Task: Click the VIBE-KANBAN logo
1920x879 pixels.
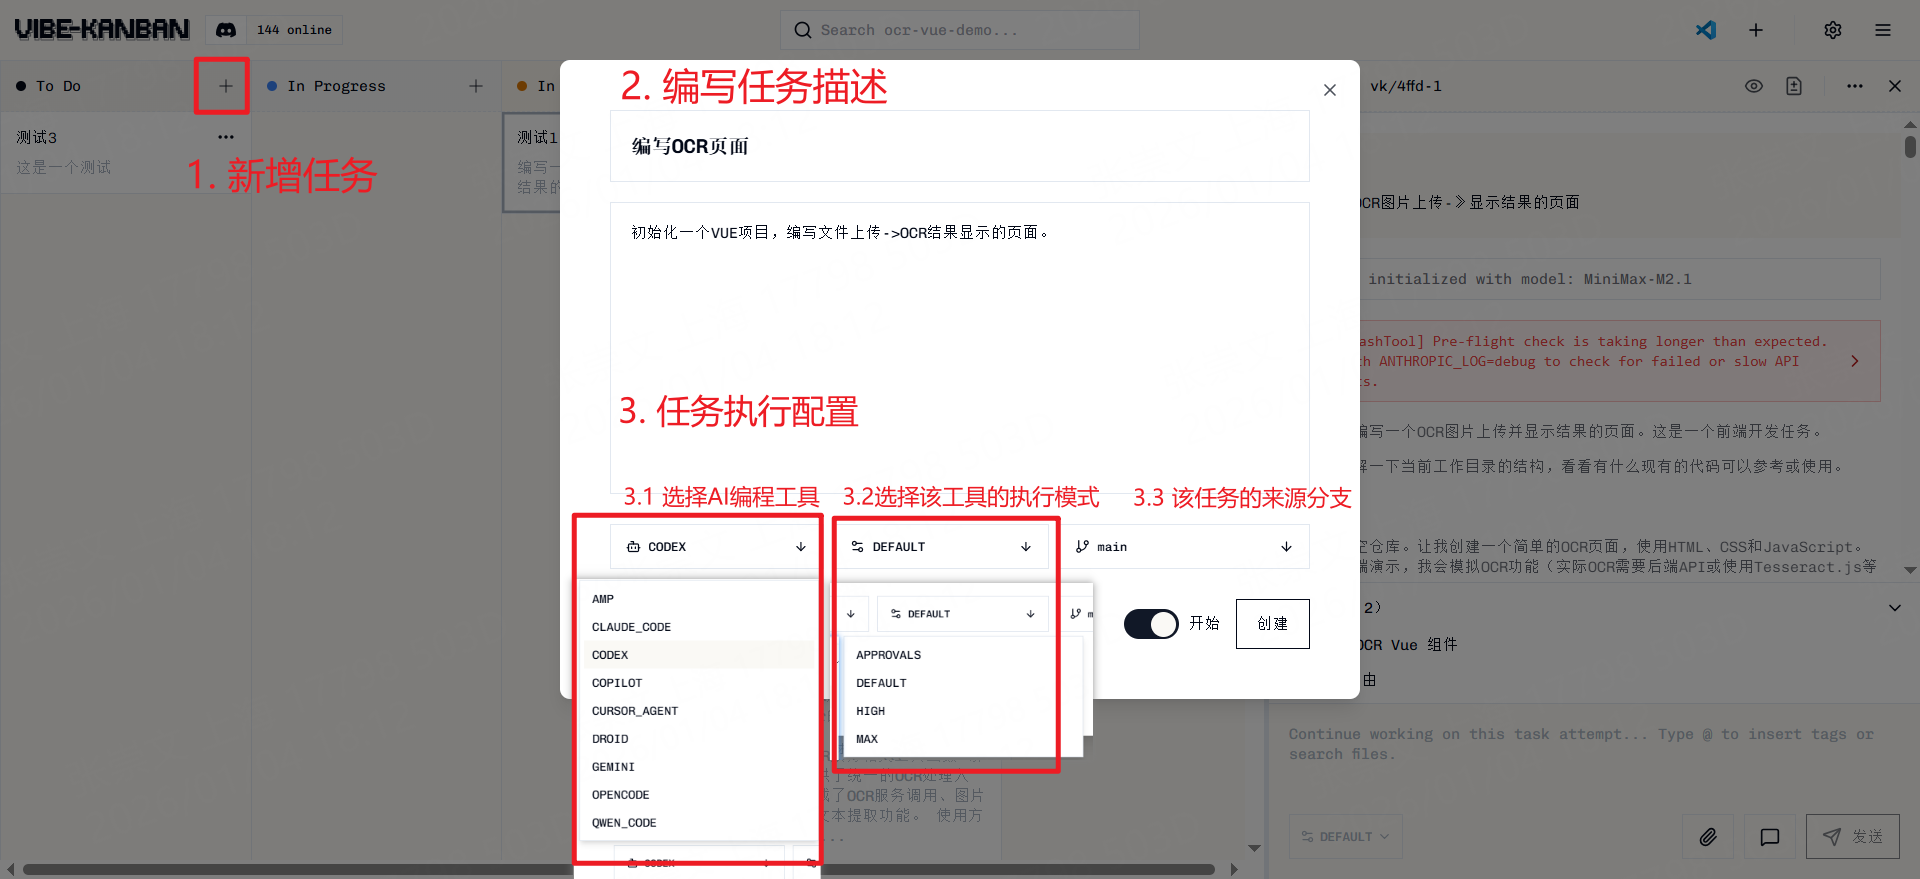Action: click(102, 29)
